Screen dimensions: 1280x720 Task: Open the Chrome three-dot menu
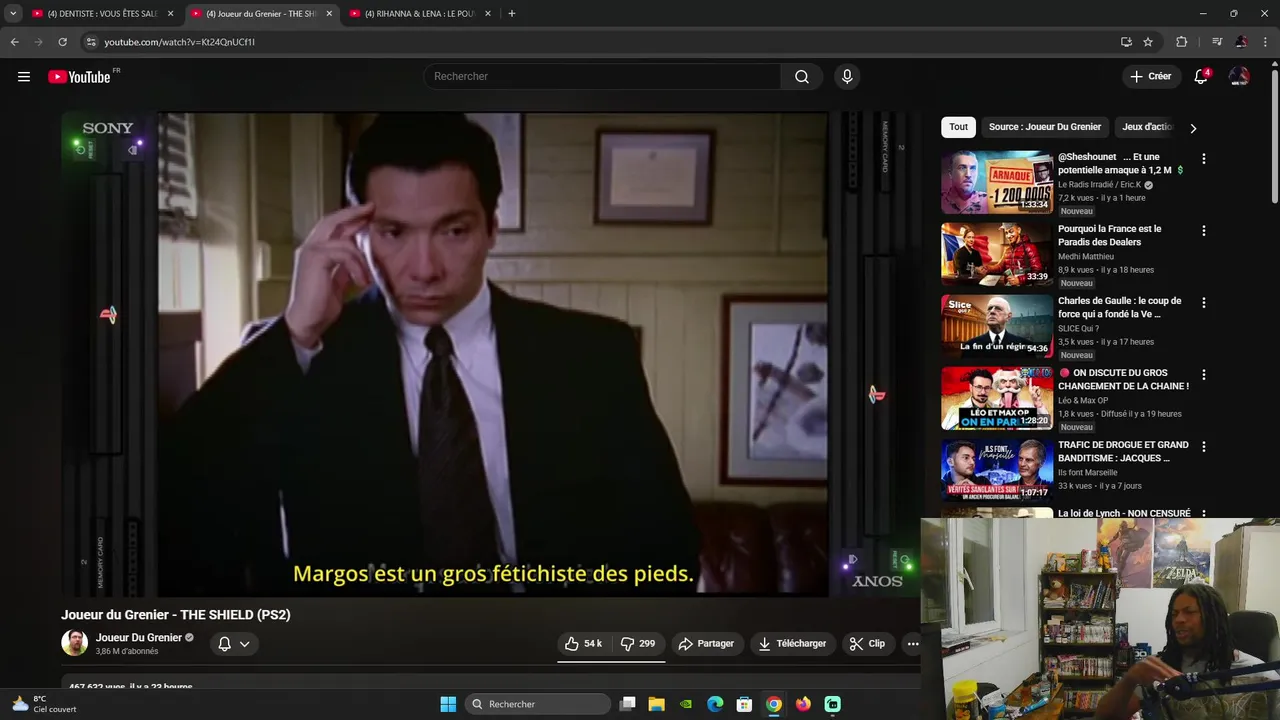pos(1266,42)
